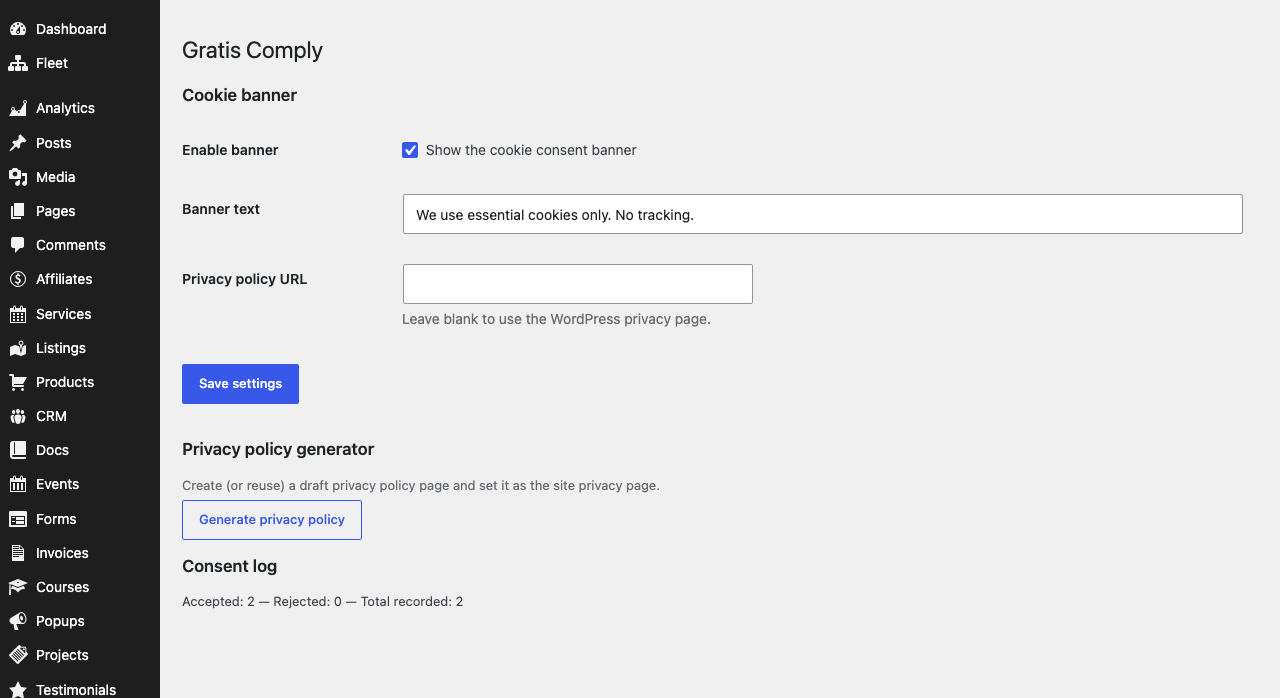Click the Products cart icon
This screenshot has height=698, width=1280.
click(18, 382)
